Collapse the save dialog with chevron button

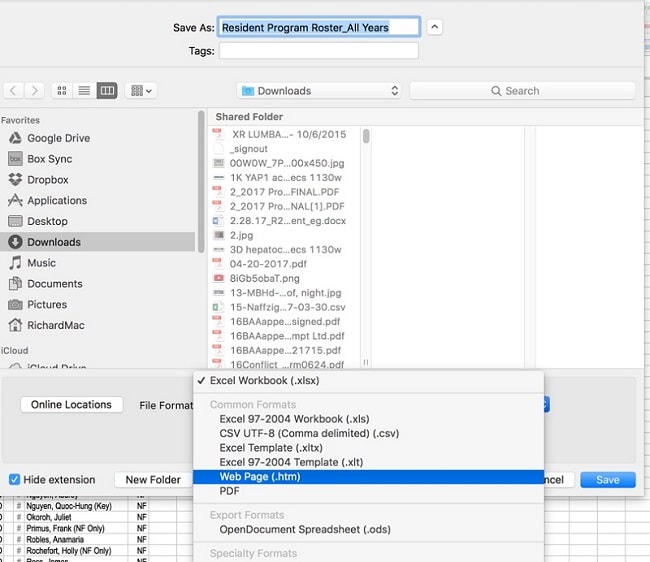pyautogui.click(x=434, y=27)
